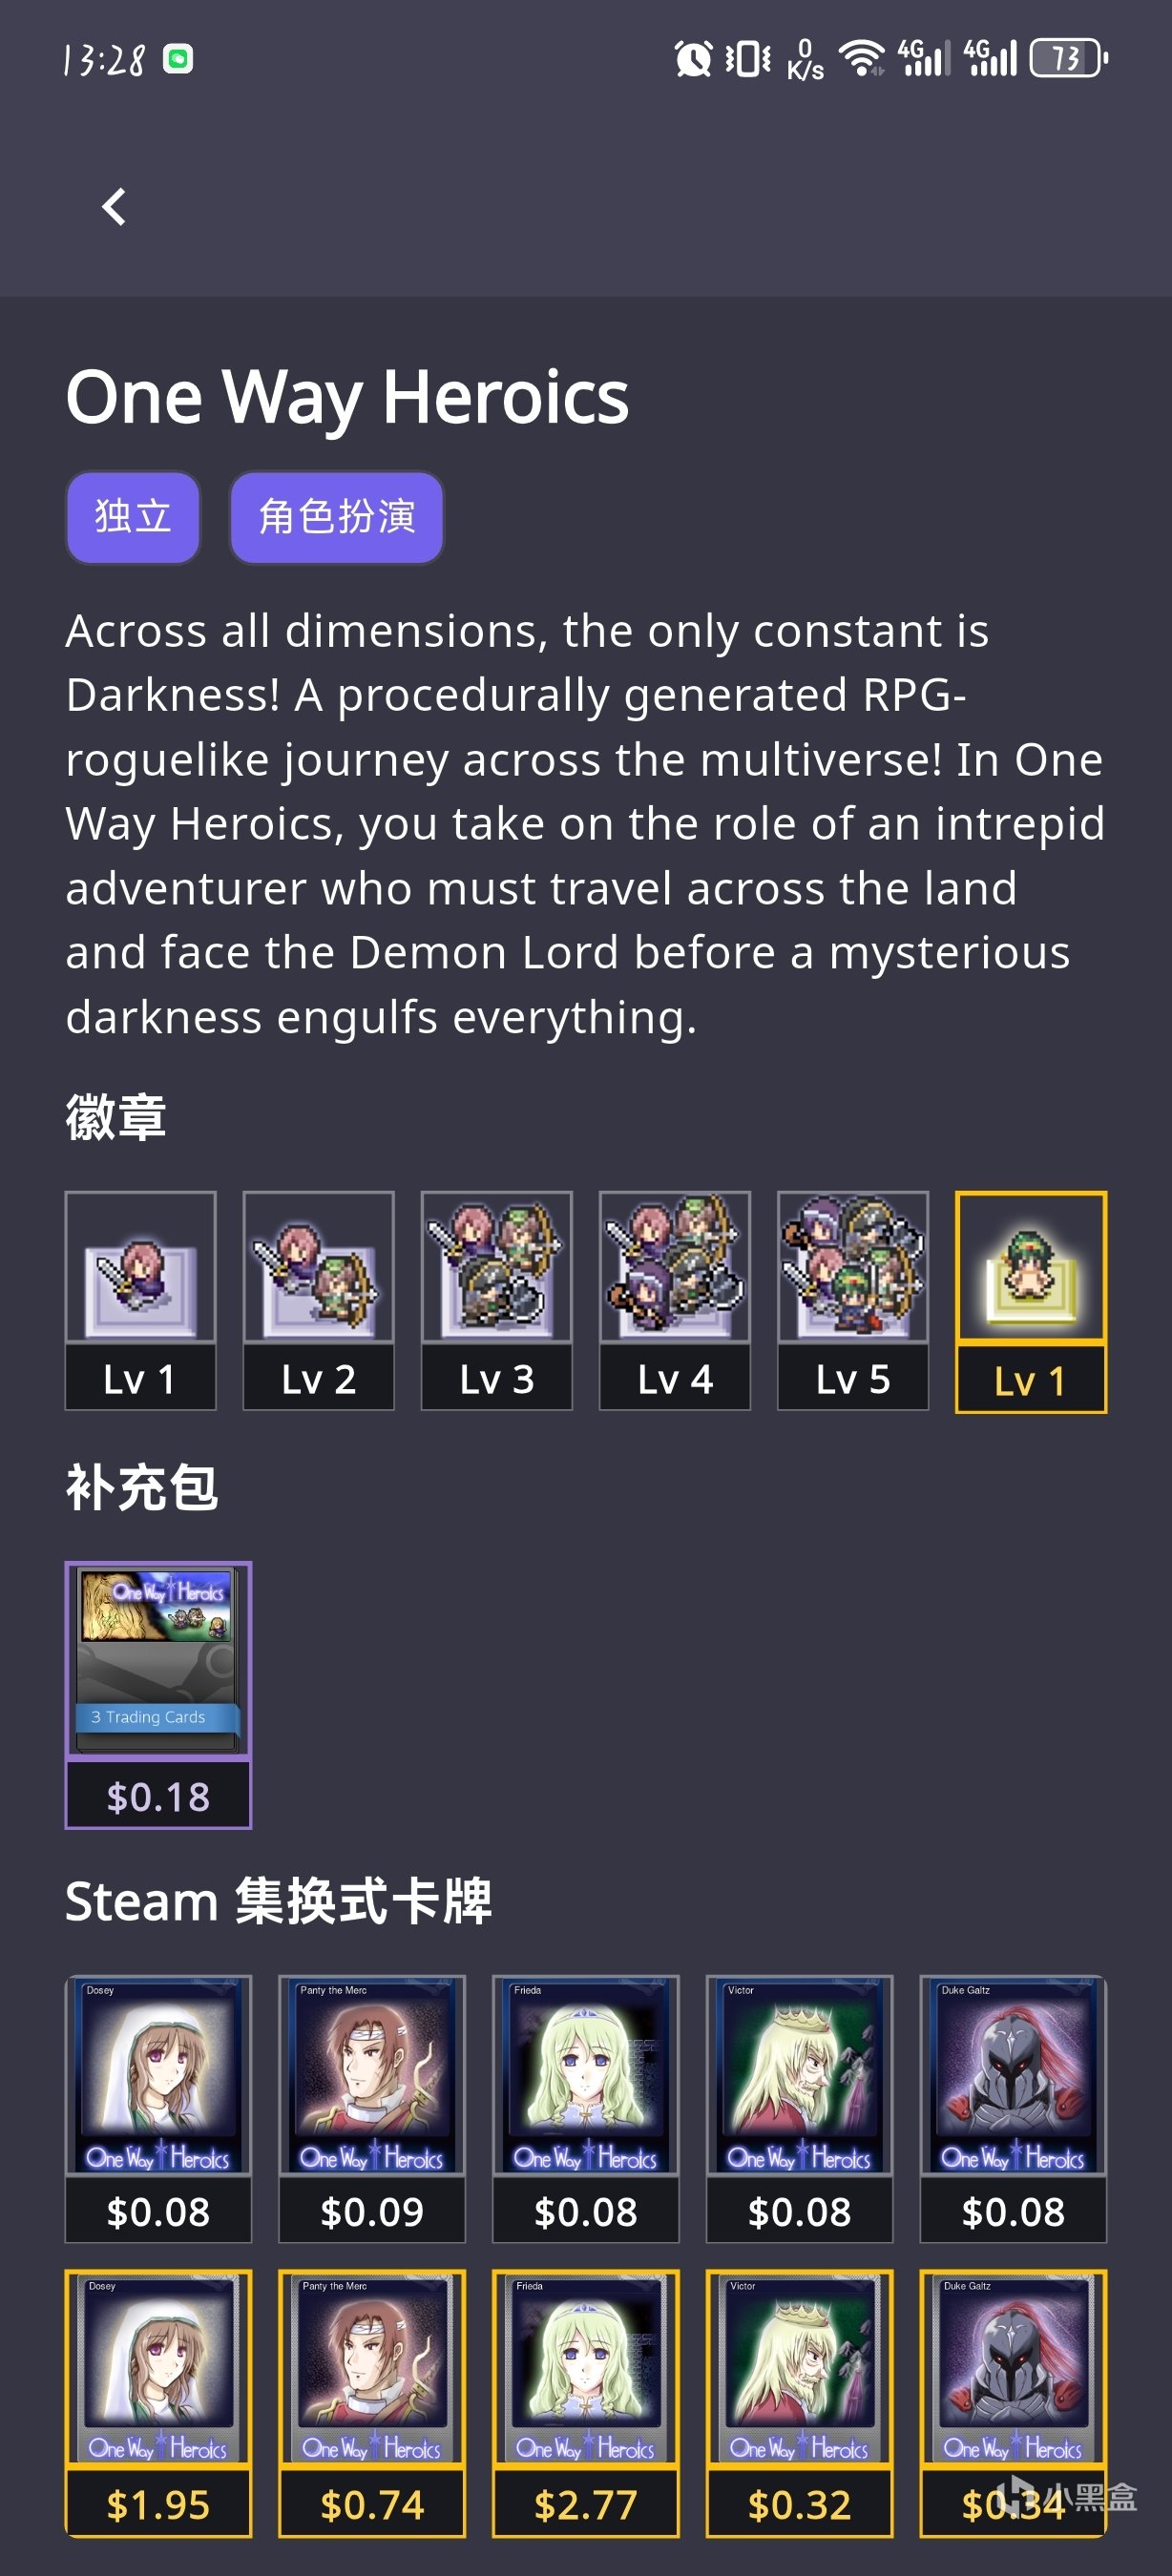The height and width of the screenshot is (2576, 1172).
Task: Tap the alarm icon in status bar
Action: (x=693, y=58)
